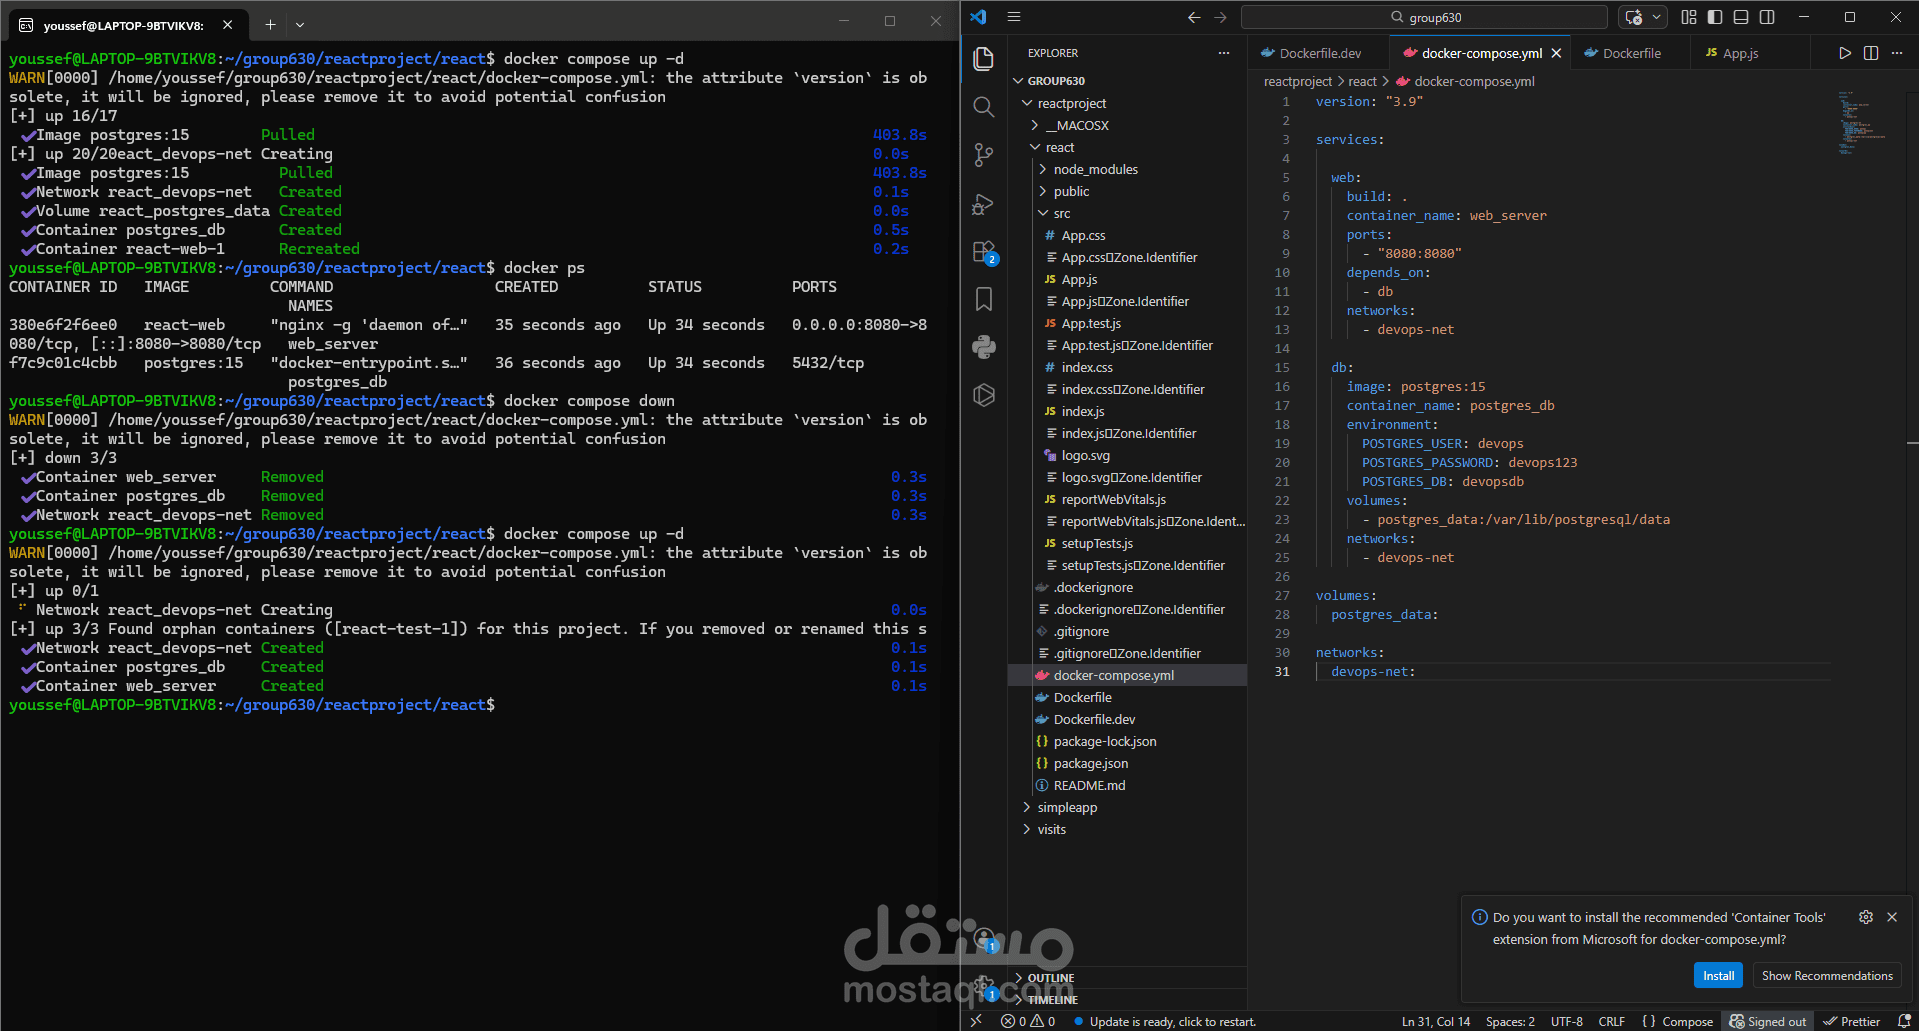1919x1031 pixels.
Task: Select the youssef@LAPTOP terminal tab
Action: point(125,25)
